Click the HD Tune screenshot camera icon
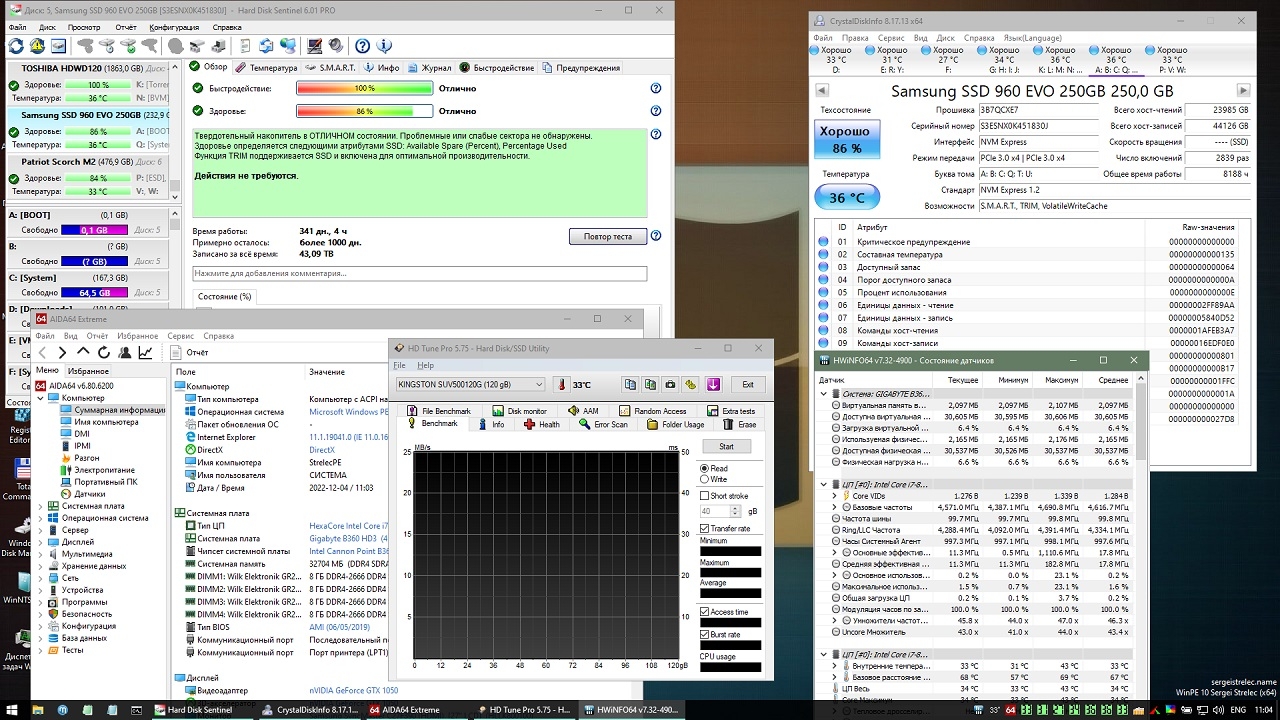Image resolution: width=1280 pixels, height=720 pixels. pos(670,385)
